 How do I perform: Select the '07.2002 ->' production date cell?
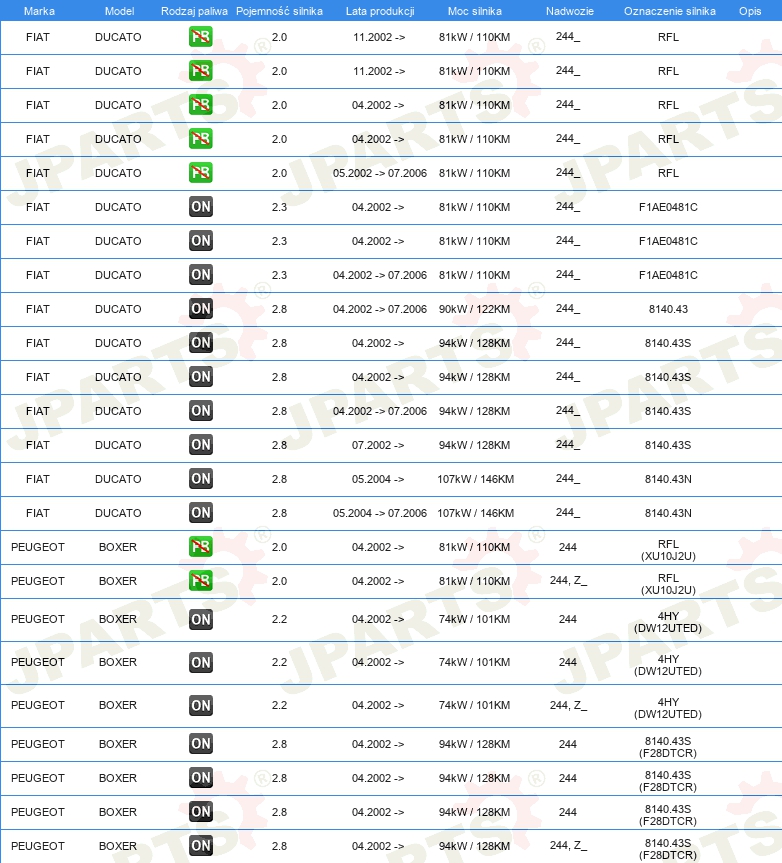click(x=378, y=445)
